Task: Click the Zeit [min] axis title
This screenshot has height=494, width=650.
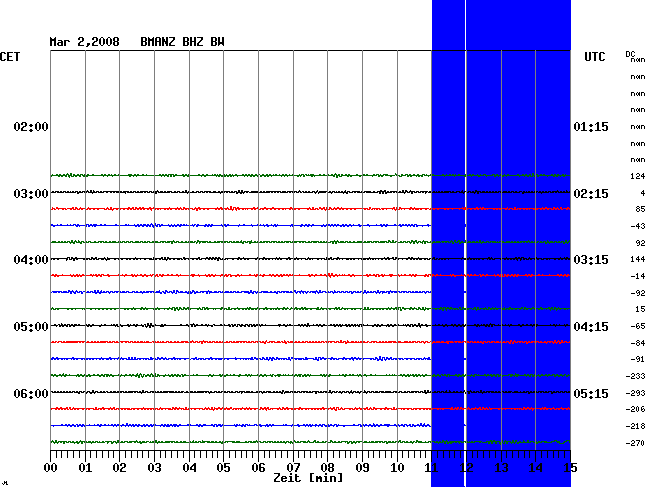Action: 308,478
